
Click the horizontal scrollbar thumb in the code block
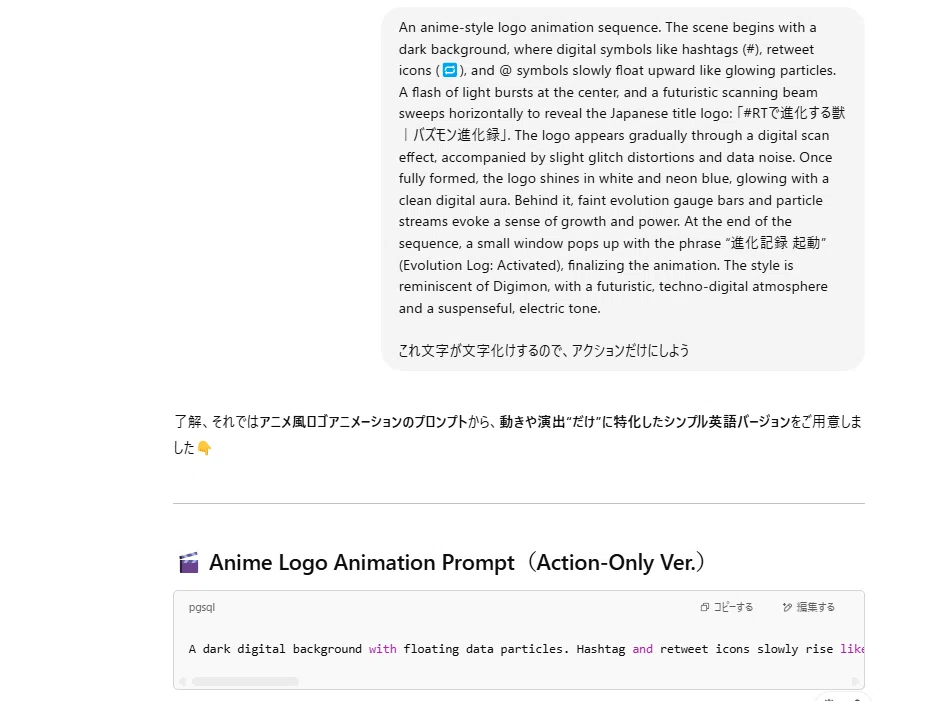click(245, 681)
